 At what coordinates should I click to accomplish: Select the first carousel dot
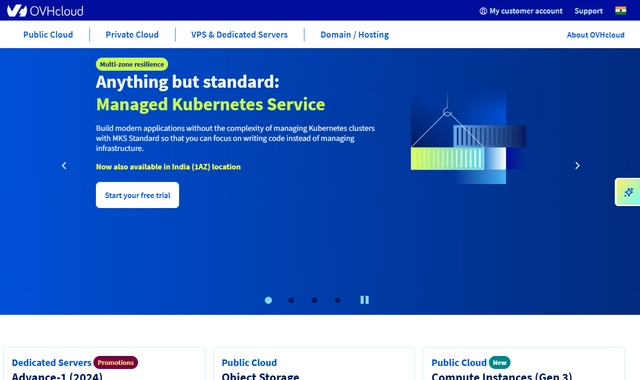[x=268, y=300]
